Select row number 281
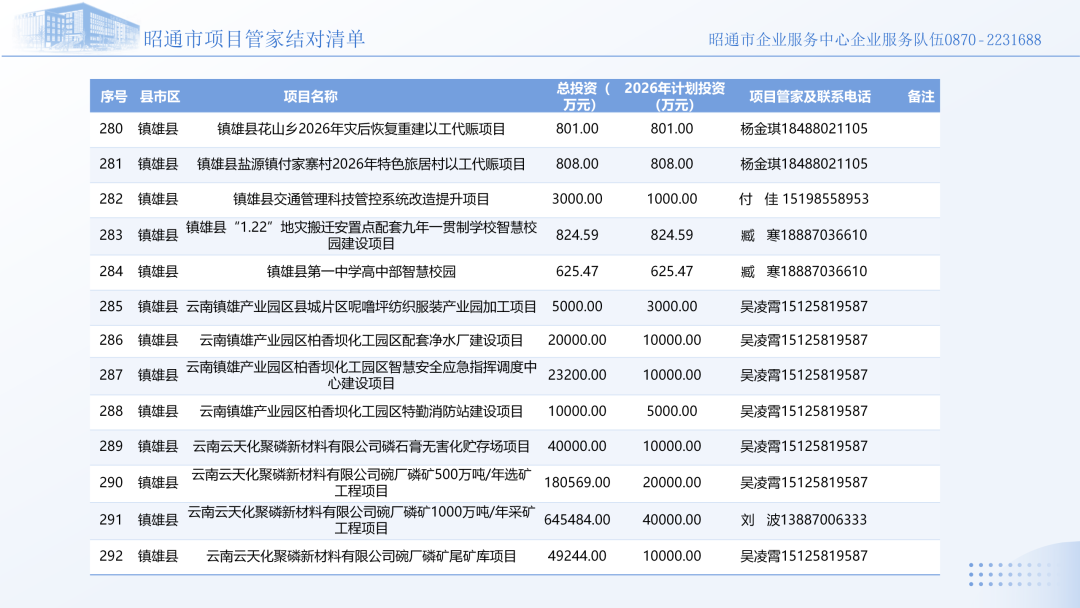 click(x=111, y=164)
